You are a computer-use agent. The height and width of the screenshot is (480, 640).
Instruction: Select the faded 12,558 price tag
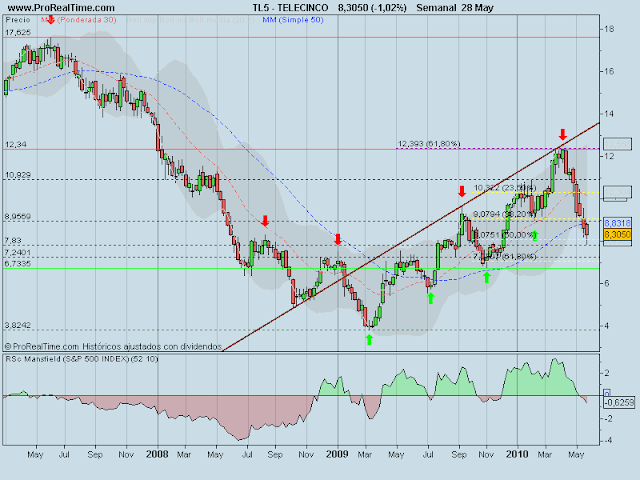pos(617,144)
